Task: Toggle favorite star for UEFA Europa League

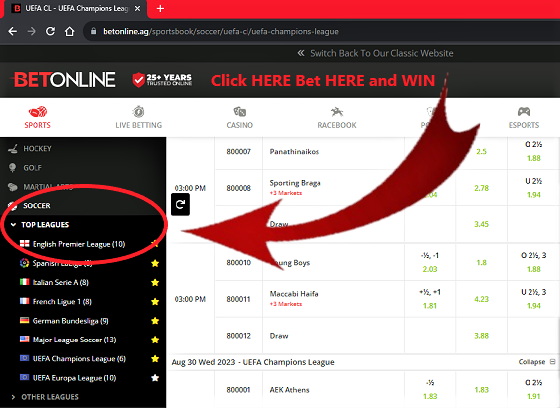Action: pos(155,378)
